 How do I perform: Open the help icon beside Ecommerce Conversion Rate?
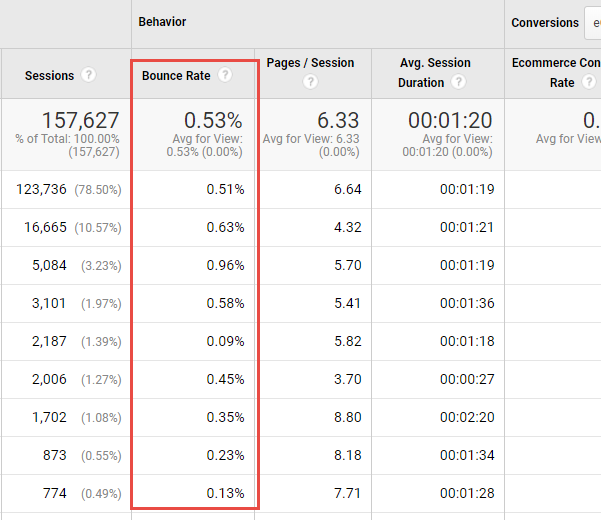coord(589,82)
